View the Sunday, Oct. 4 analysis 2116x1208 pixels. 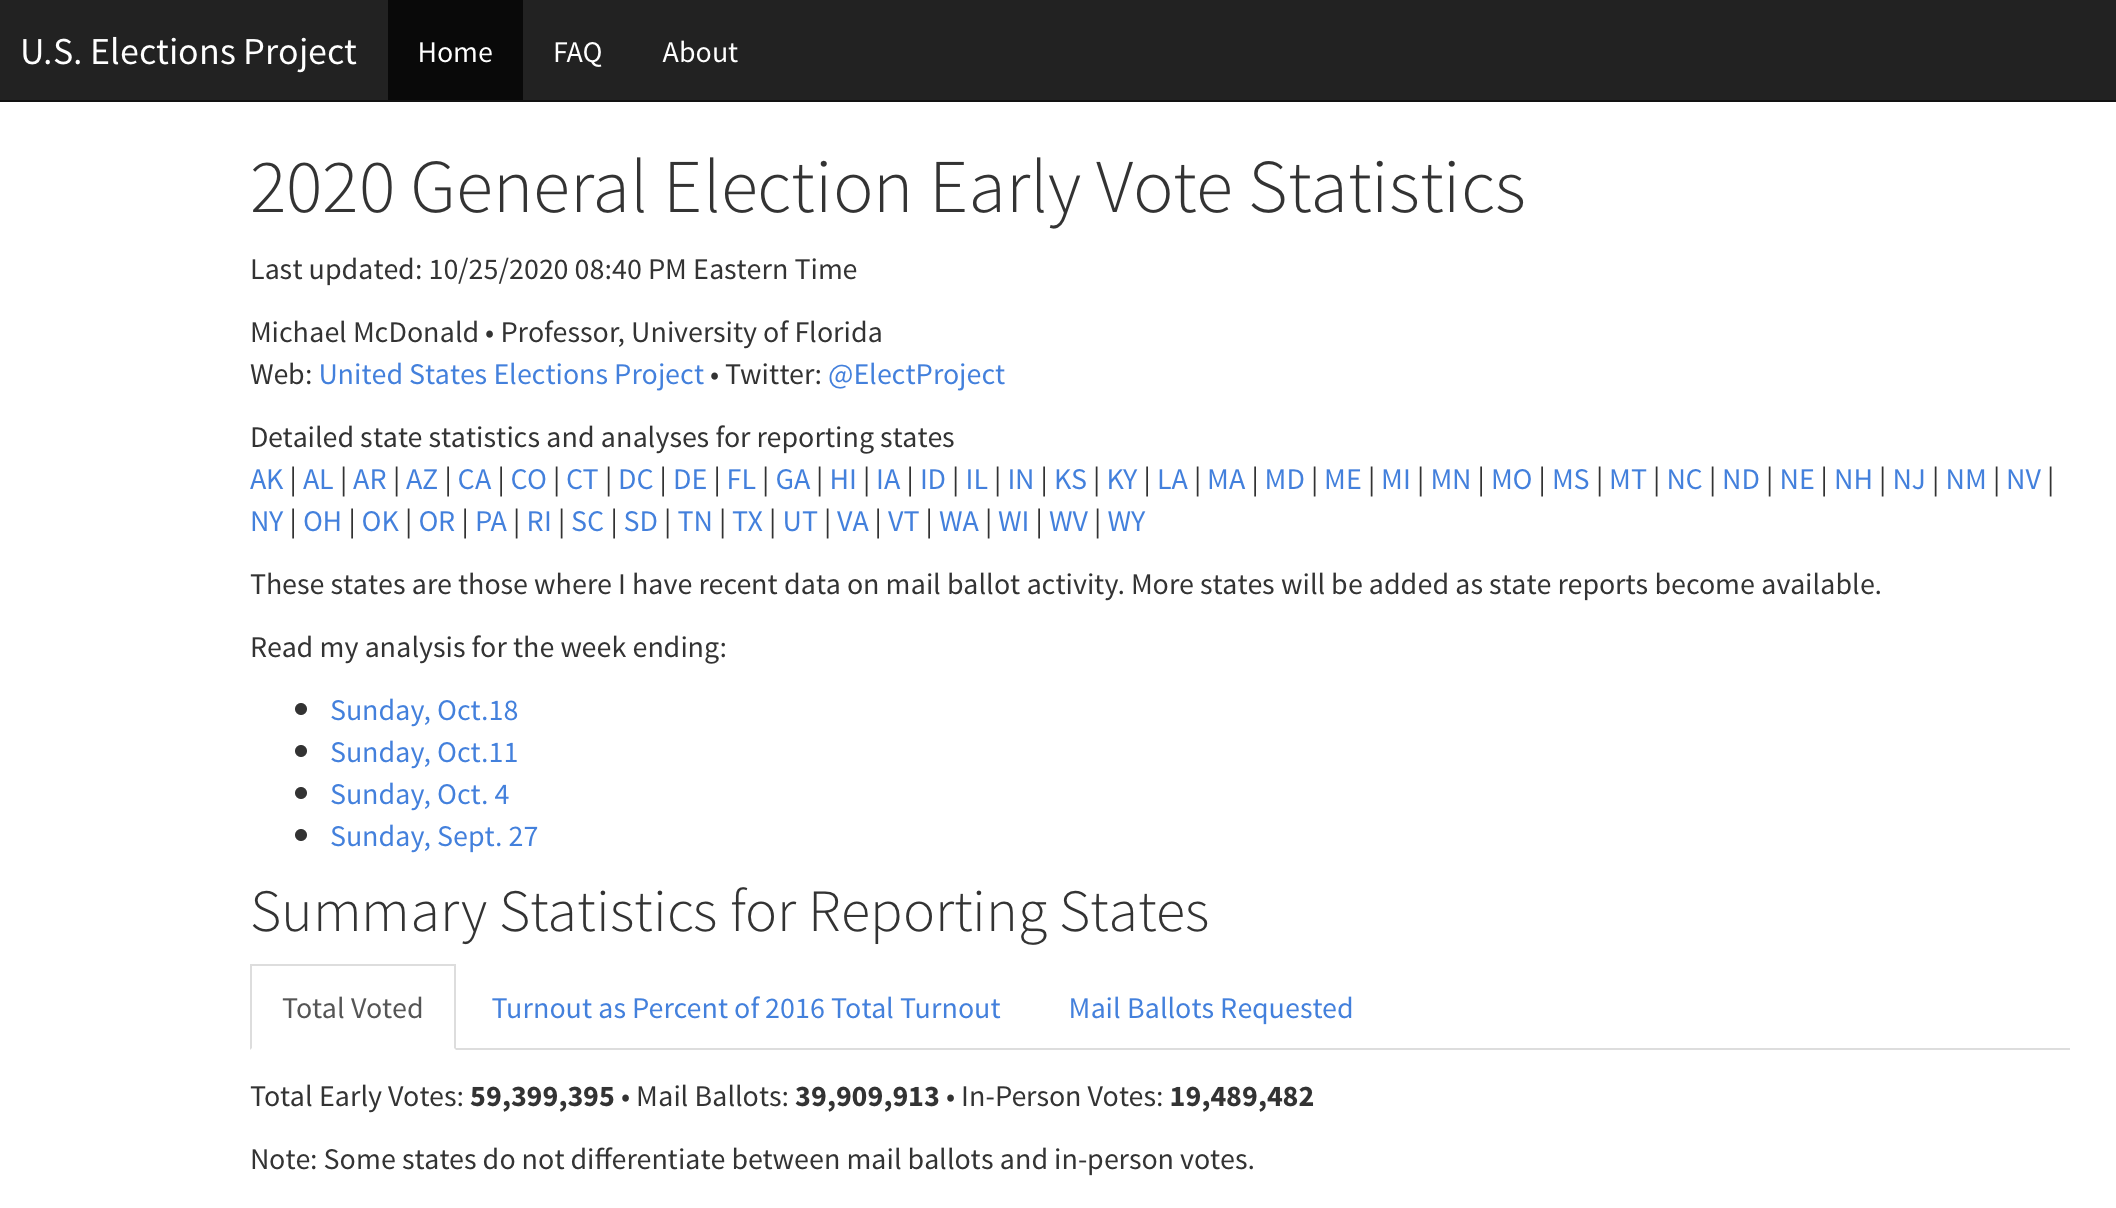click(419, 794)
